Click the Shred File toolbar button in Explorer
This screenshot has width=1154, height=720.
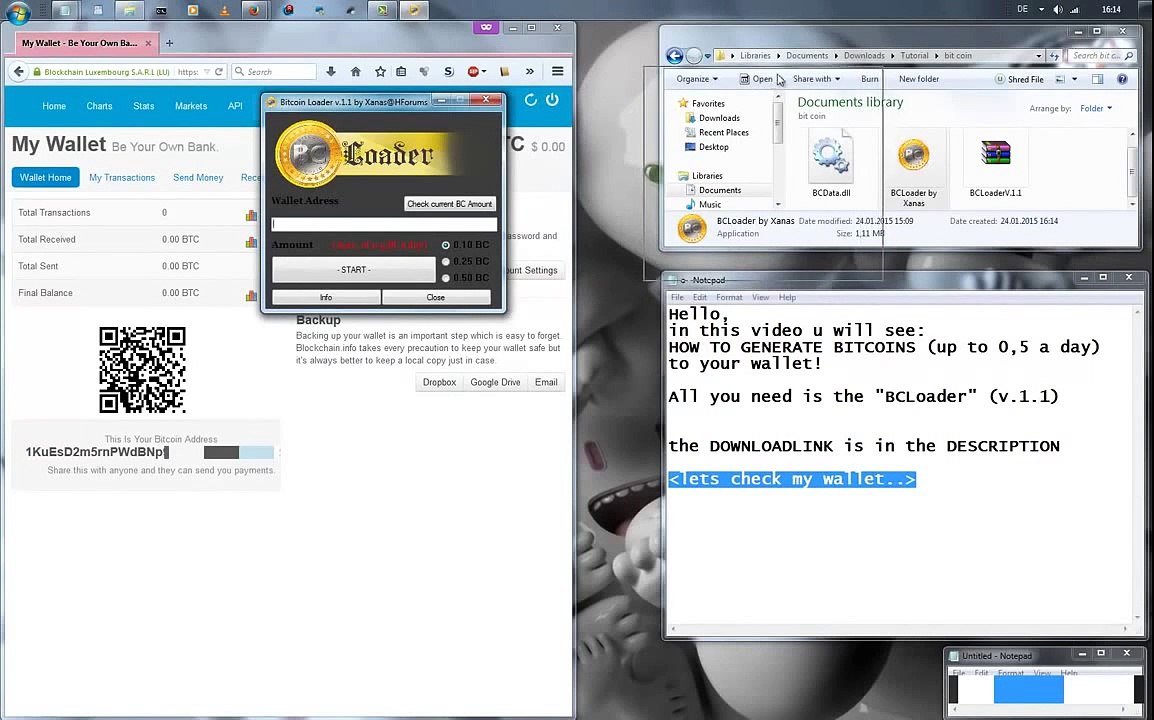coord(1019,79)
